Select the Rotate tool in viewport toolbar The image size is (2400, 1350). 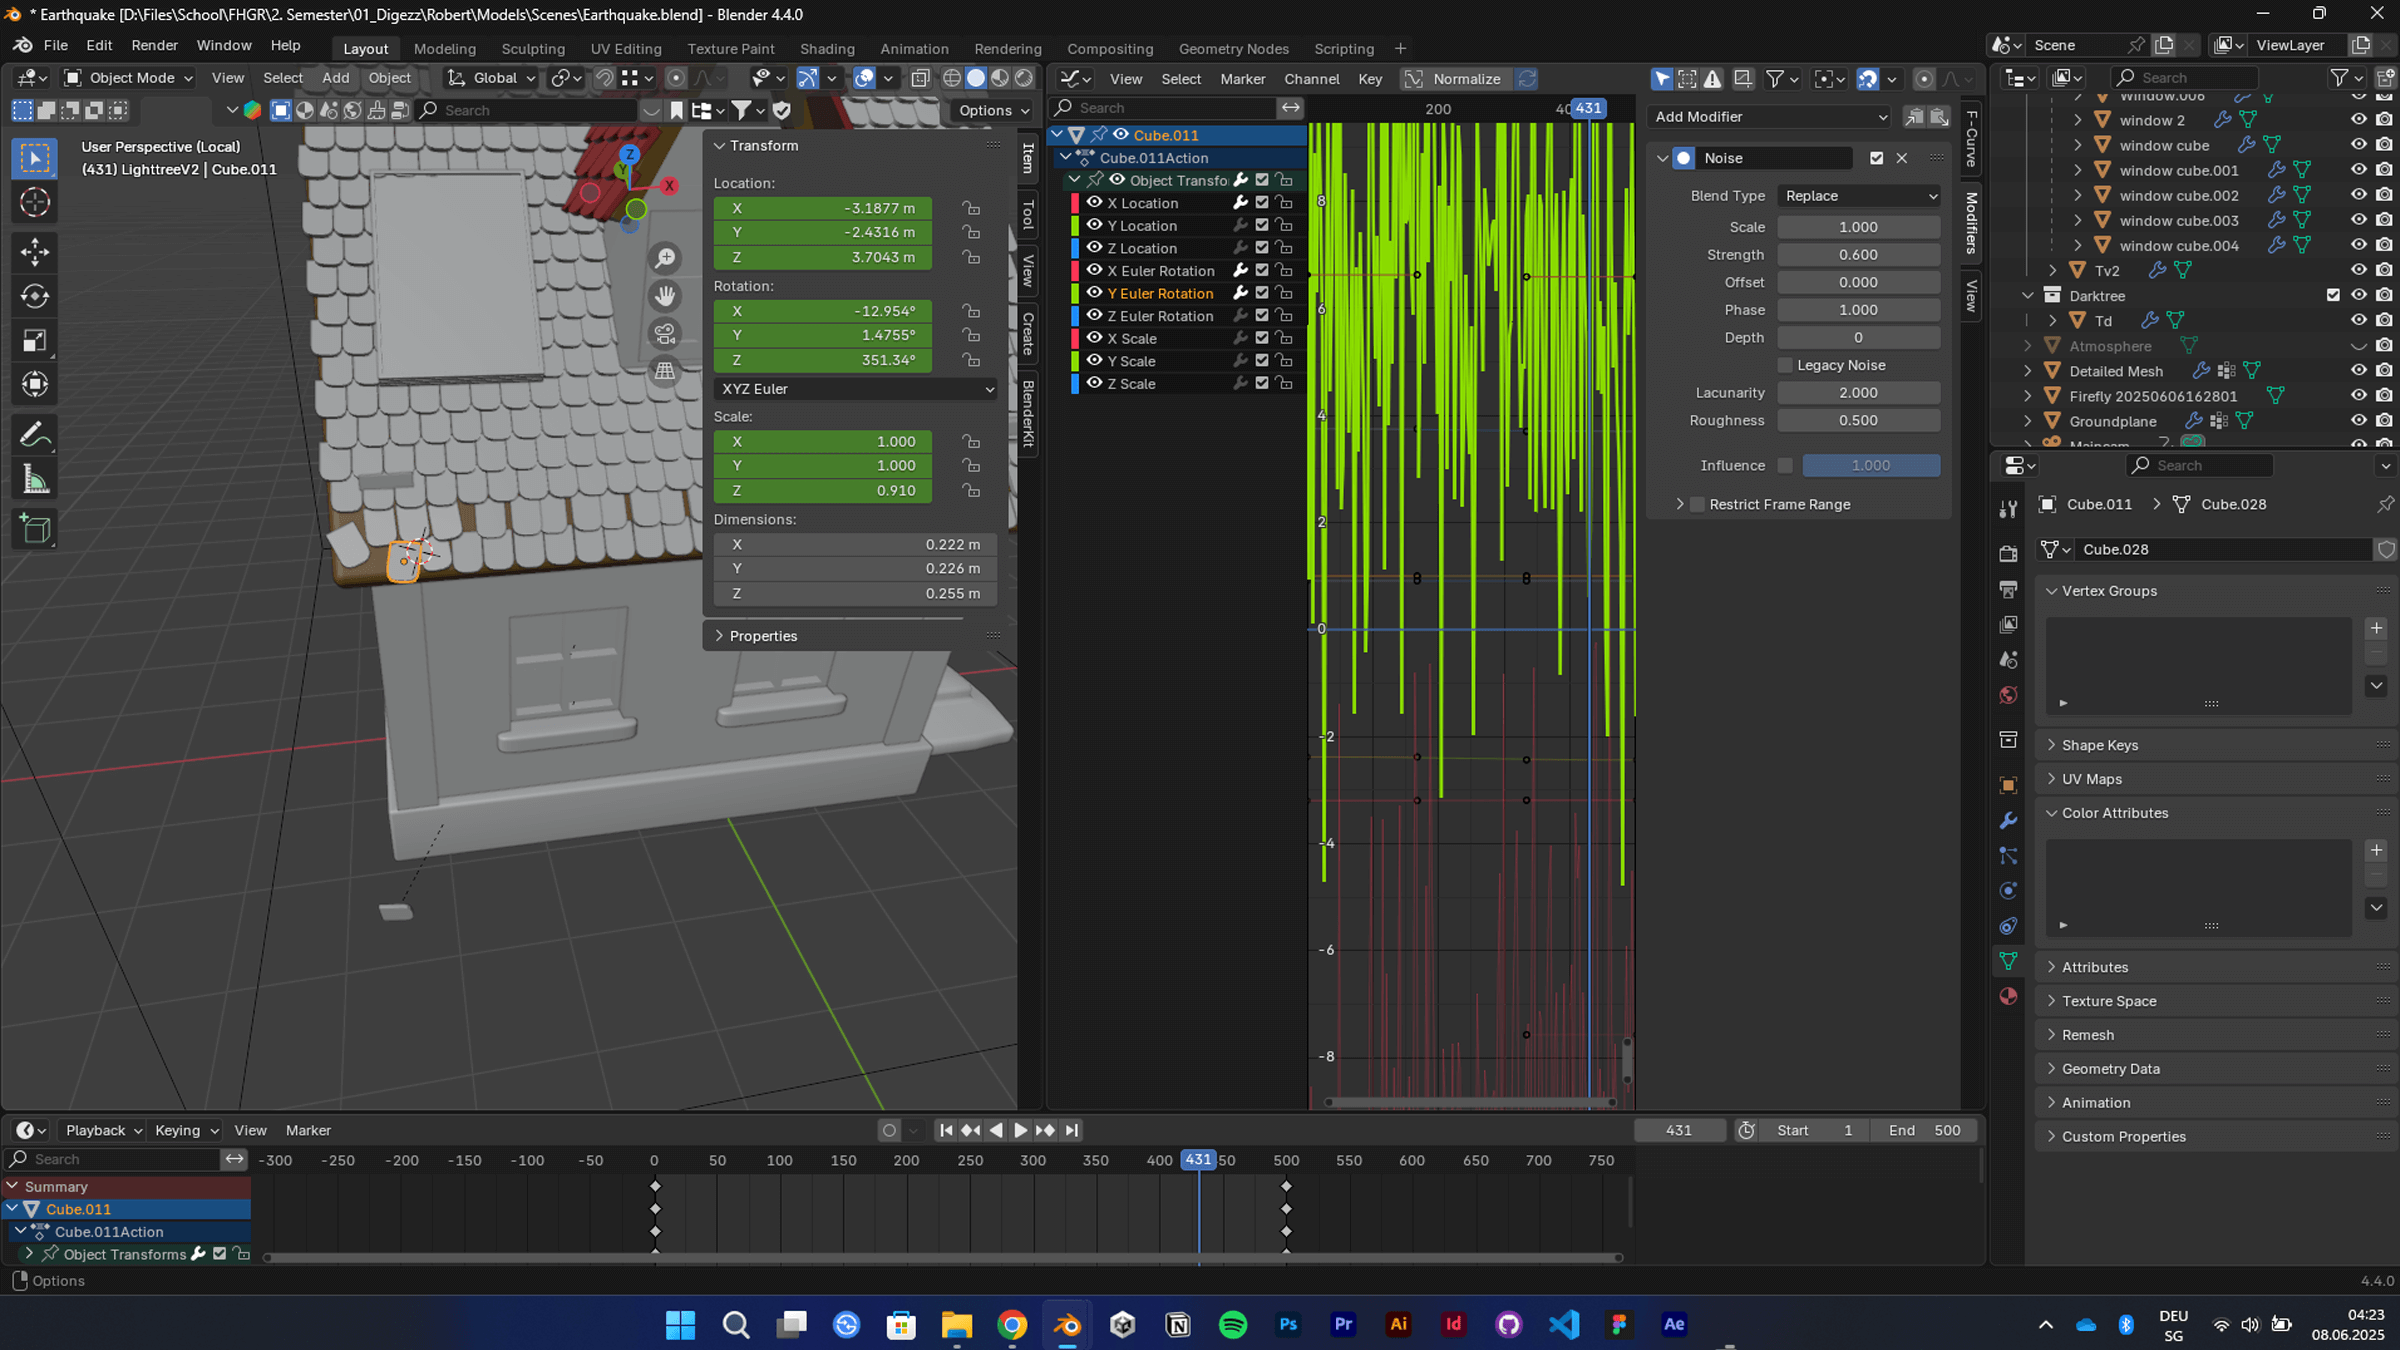(35, 296)
